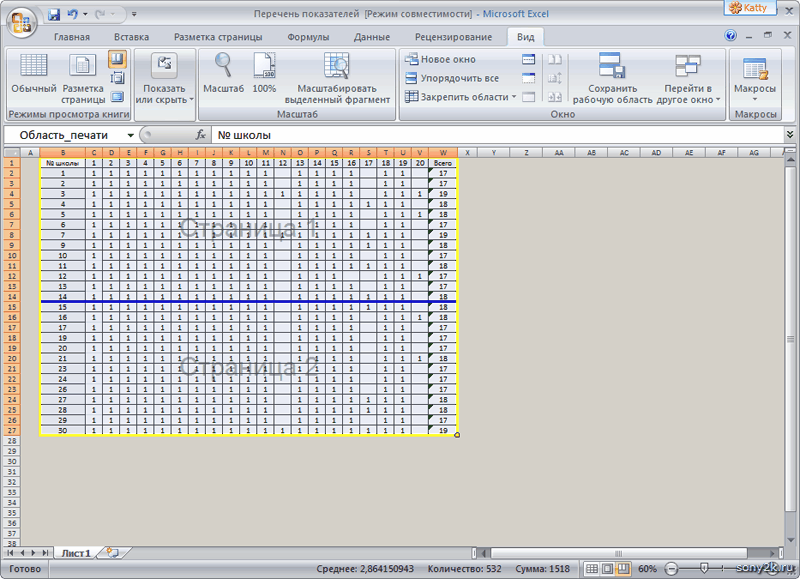Click the Всего header cell
The image size is (800, 579).
pyautogui.click(x=443, y=163)
